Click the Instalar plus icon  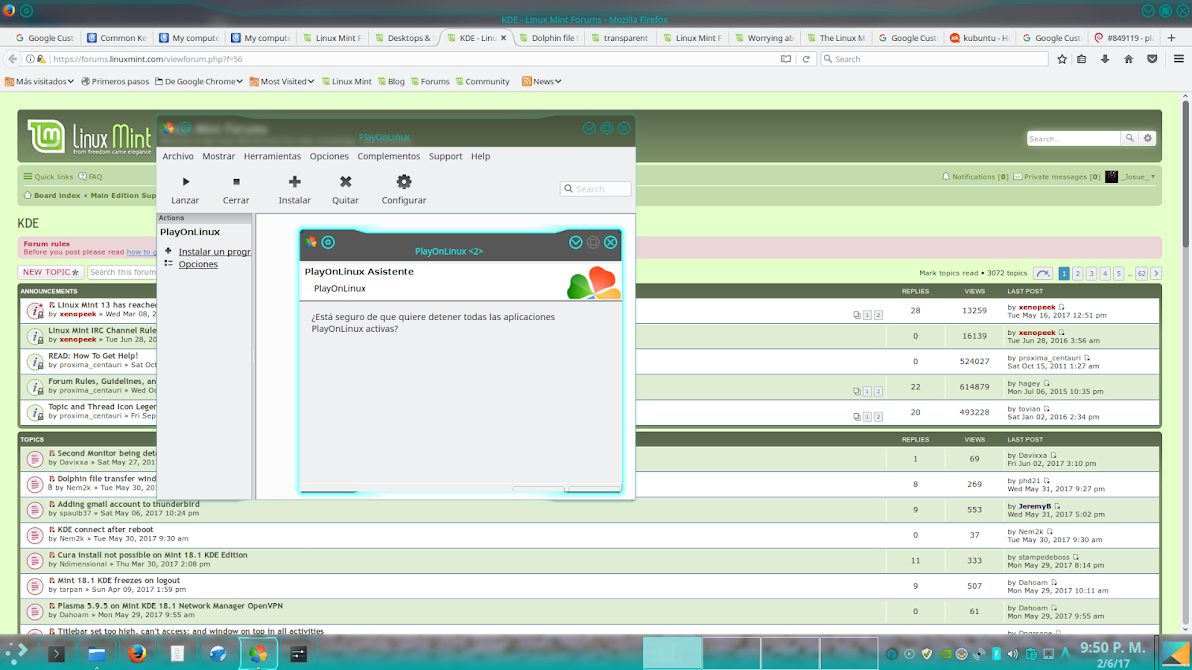pos(295,182)
